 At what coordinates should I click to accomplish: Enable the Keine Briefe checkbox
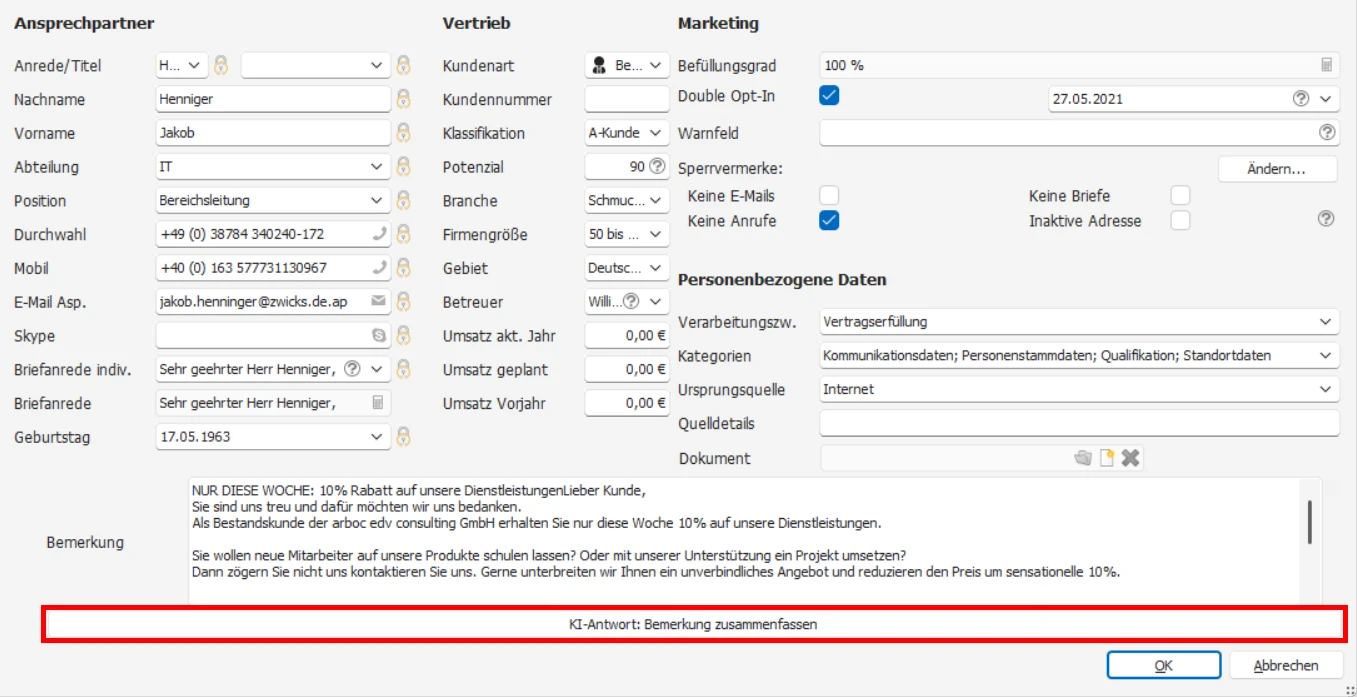(x=1181, y=195)
